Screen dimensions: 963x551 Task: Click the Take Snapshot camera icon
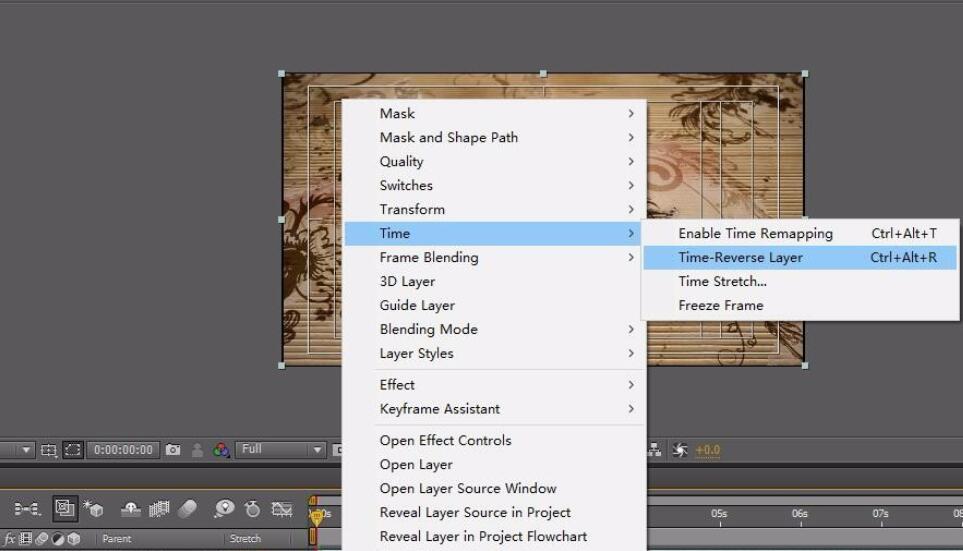pos(174,450)
